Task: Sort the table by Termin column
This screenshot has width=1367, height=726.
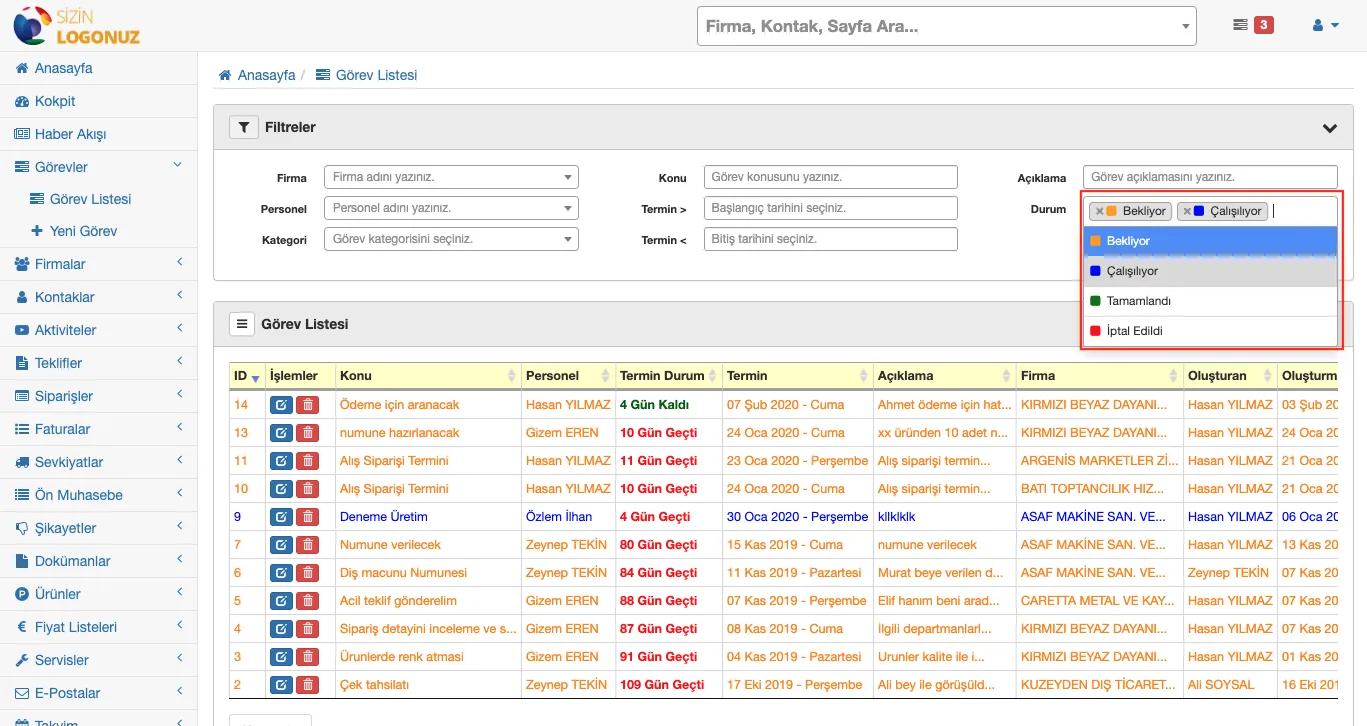Action: tap(797, 376)
